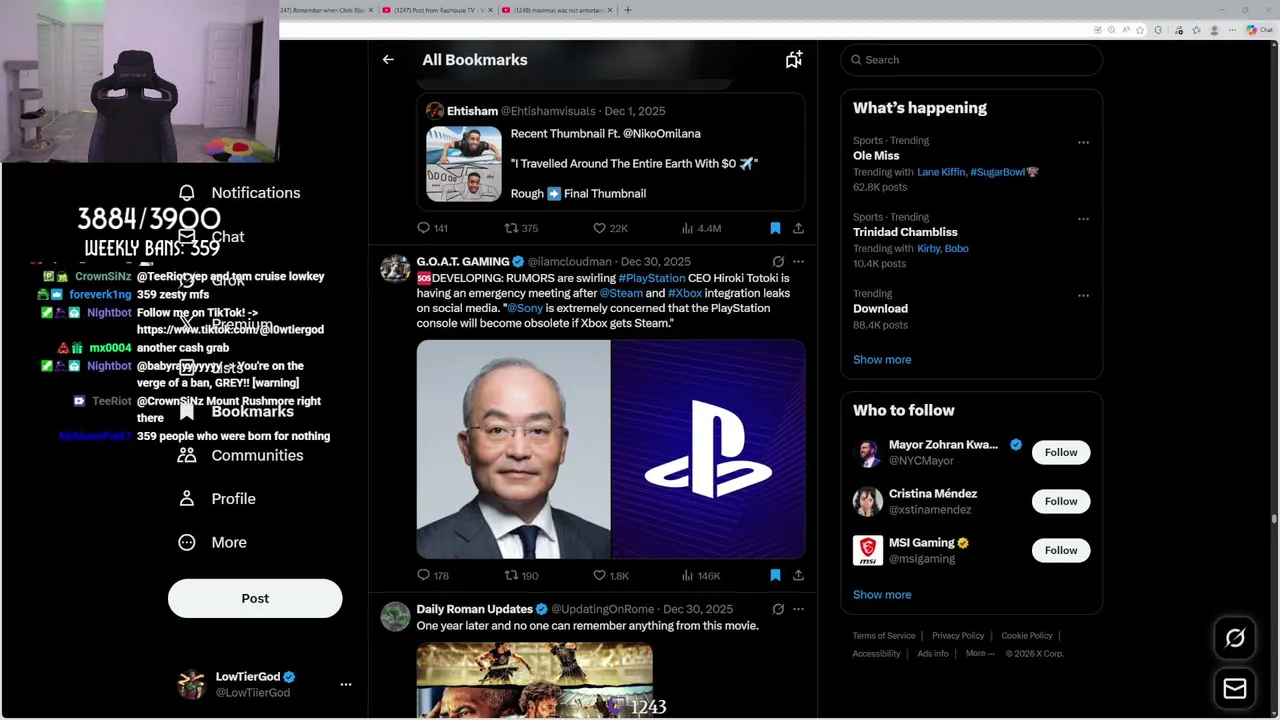Open Daily Roman Updates profile avatar
The image size is (1280, 720).
(395, 616)
